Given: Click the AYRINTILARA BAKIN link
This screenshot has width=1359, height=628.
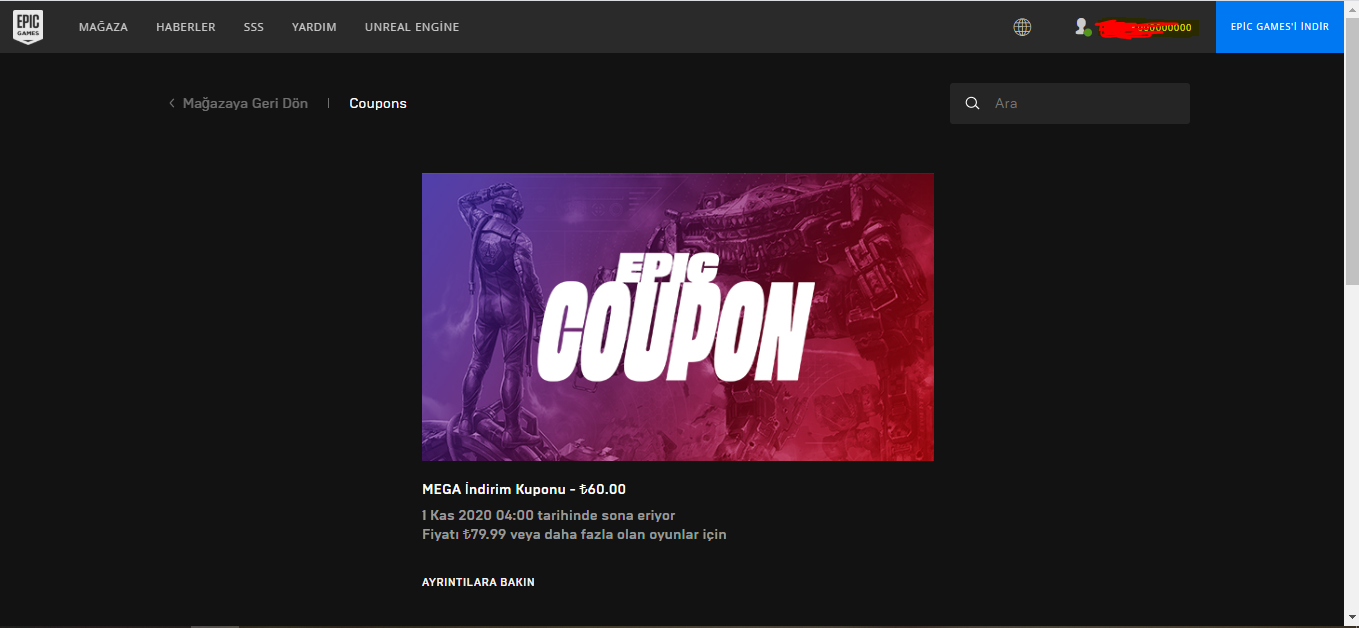Looking at the screenshot, I should pyautogui.click(x=478, y=582).
